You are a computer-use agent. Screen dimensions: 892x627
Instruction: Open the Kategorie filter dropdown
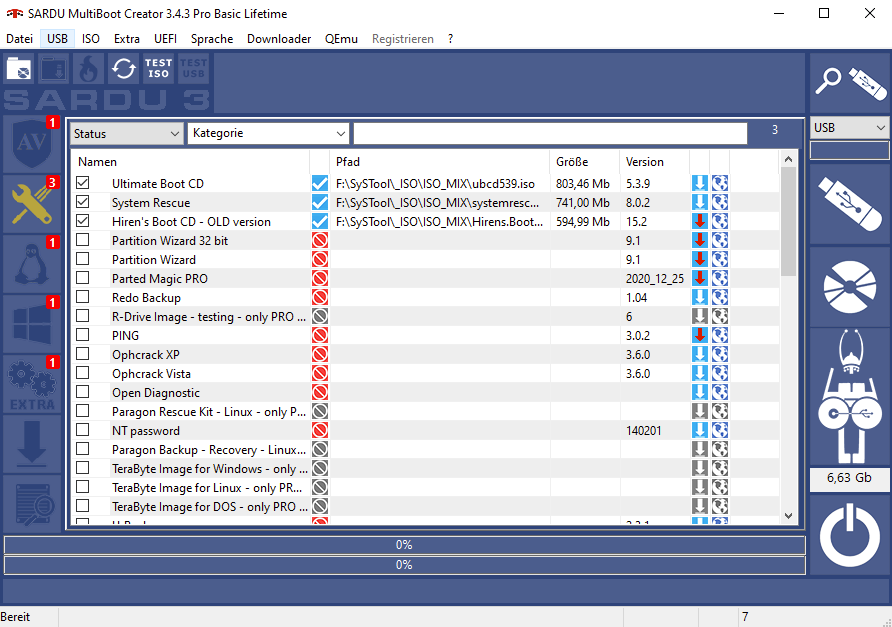(x=268, y=133)
